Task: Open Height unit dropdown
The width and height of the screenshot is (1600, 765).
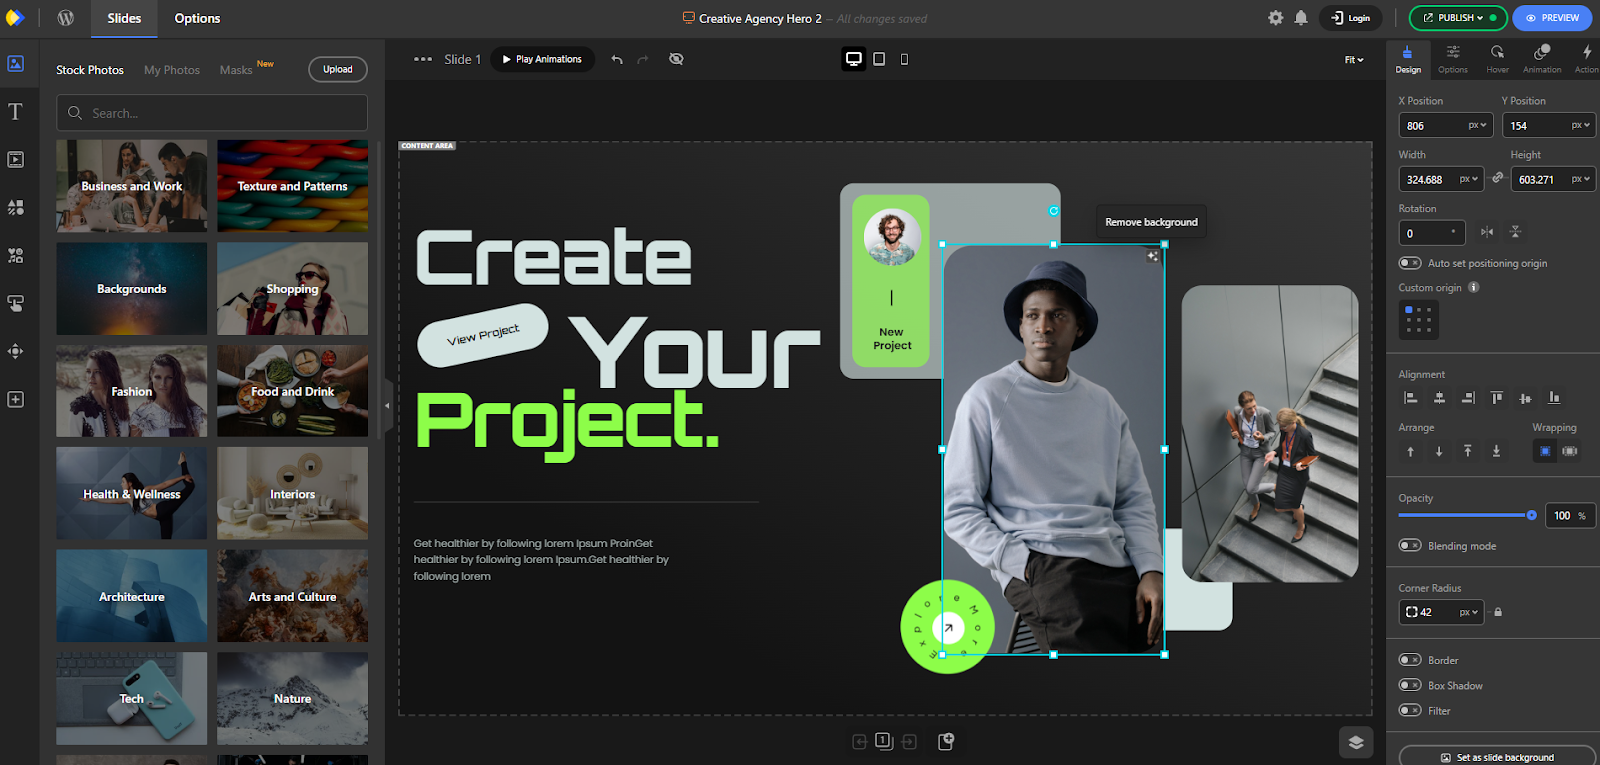Action: (1581, 179)
